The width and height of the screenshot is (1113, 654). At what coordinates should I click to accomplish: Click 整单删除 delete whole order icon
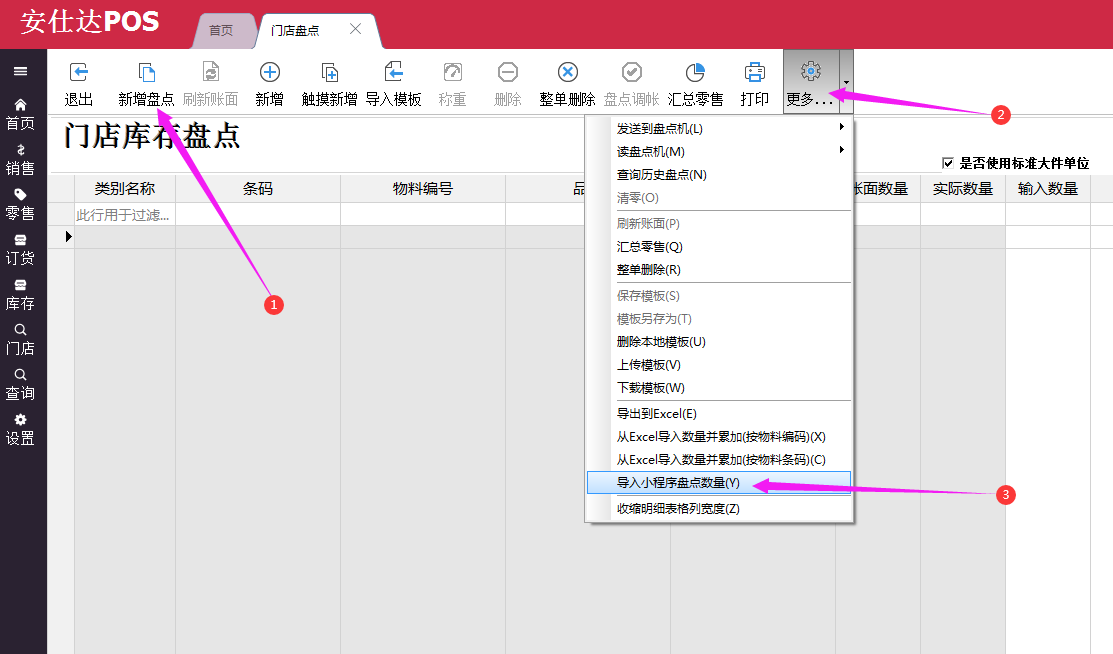click(567, 73)
